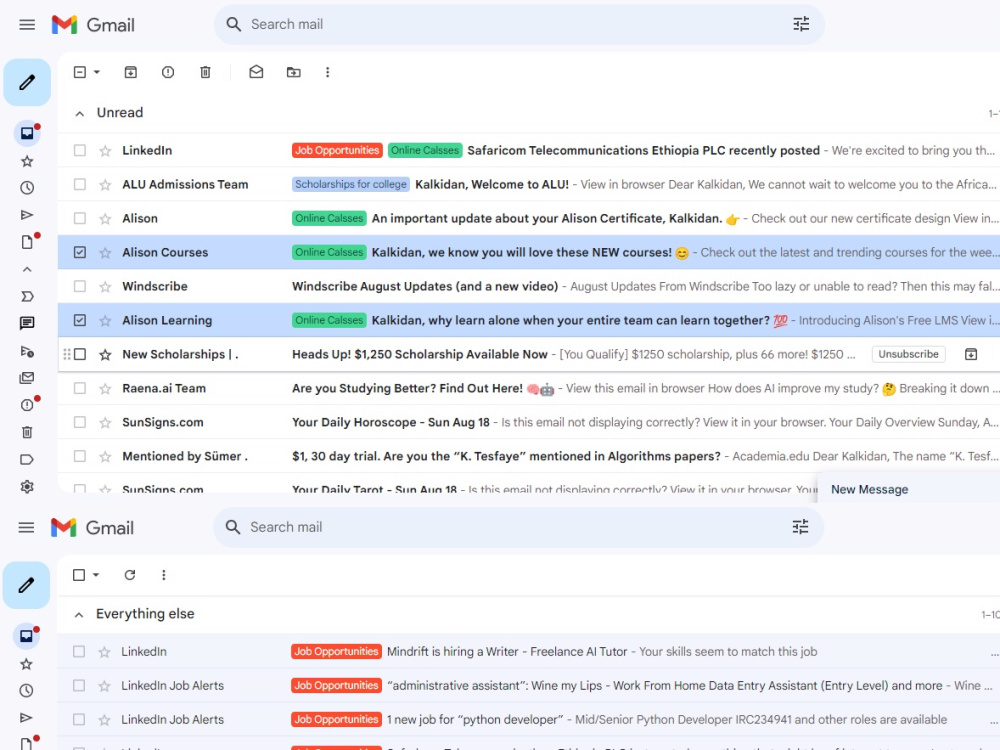Screen dimensions: 1000x750
Task: Open All Mail icon in the top sidebar
Action: coord(27,378)
